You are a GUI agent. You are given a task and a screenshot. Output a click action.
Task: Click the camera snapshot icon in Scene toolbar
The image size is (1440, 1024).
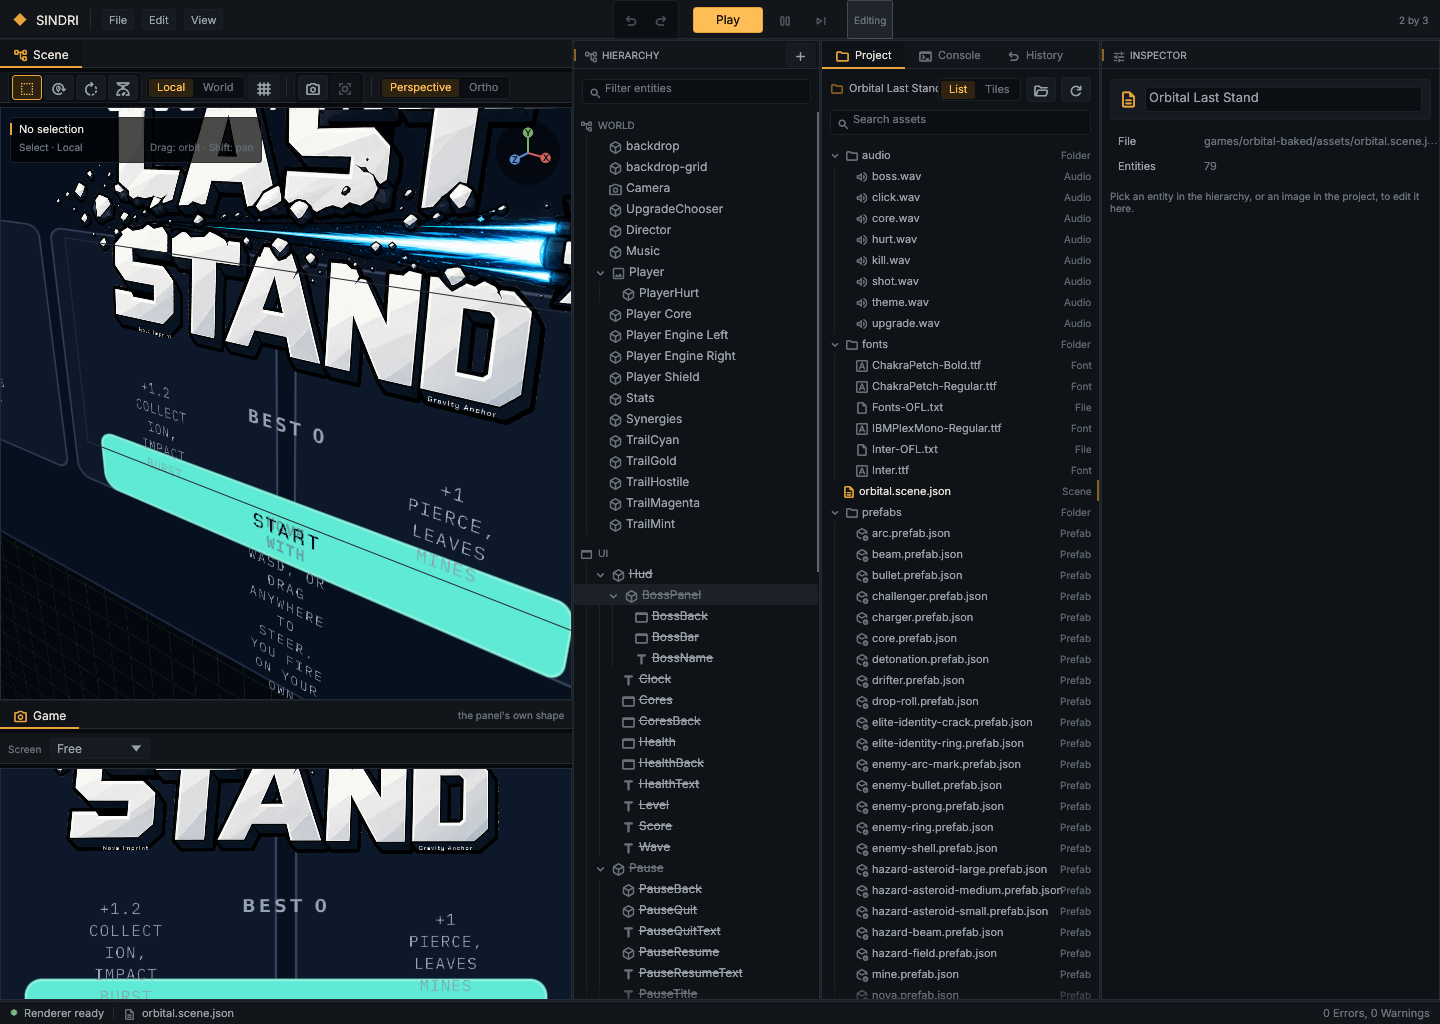[313, 88]
